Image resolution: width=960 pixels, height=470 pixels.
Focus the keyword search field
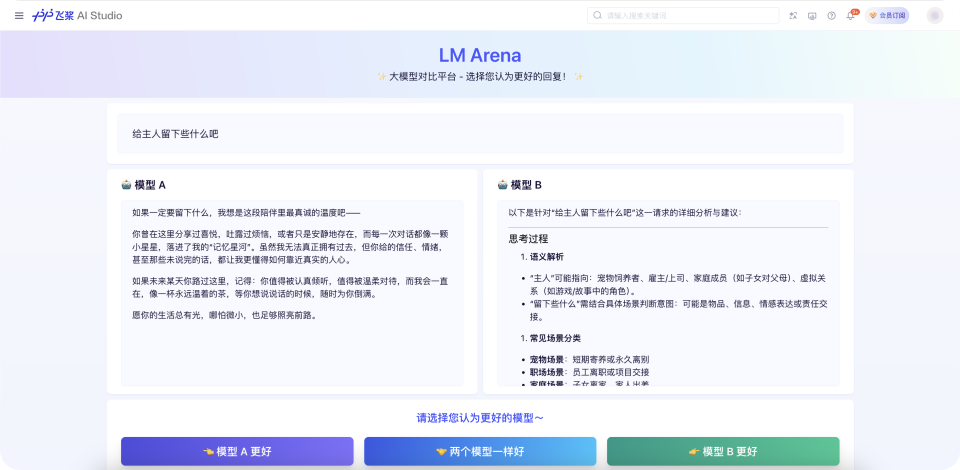(683, 16)
